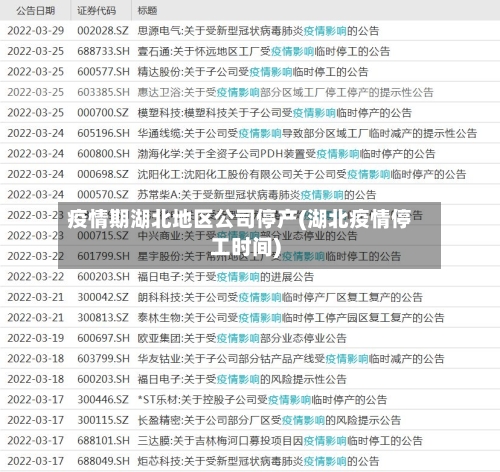Screen dimensions: 500x472
Task: Click date 2022-03-24 in the 华通线缆 row
Action: (x=36, y=133)
